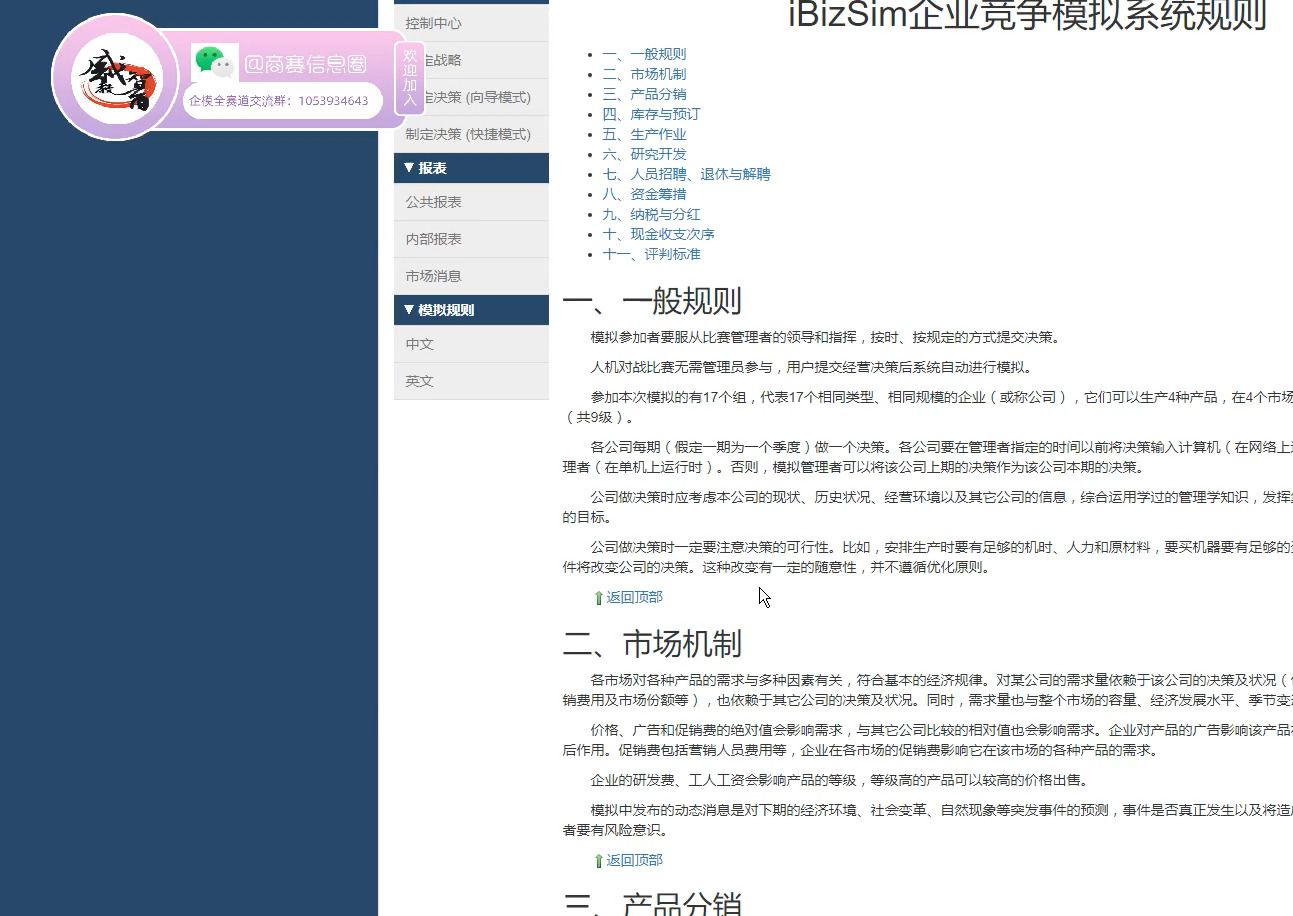
Task: Jump to 六、研究开发 in contents list
Action: click(644, 154)
